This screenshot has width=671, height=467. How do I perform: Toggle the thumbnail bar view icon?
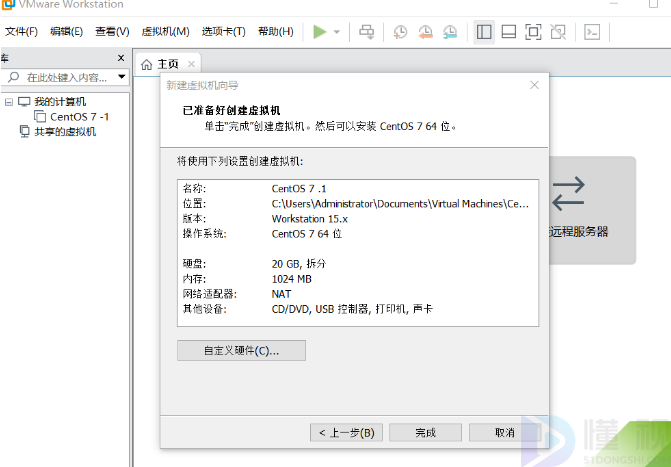[508, 32]
